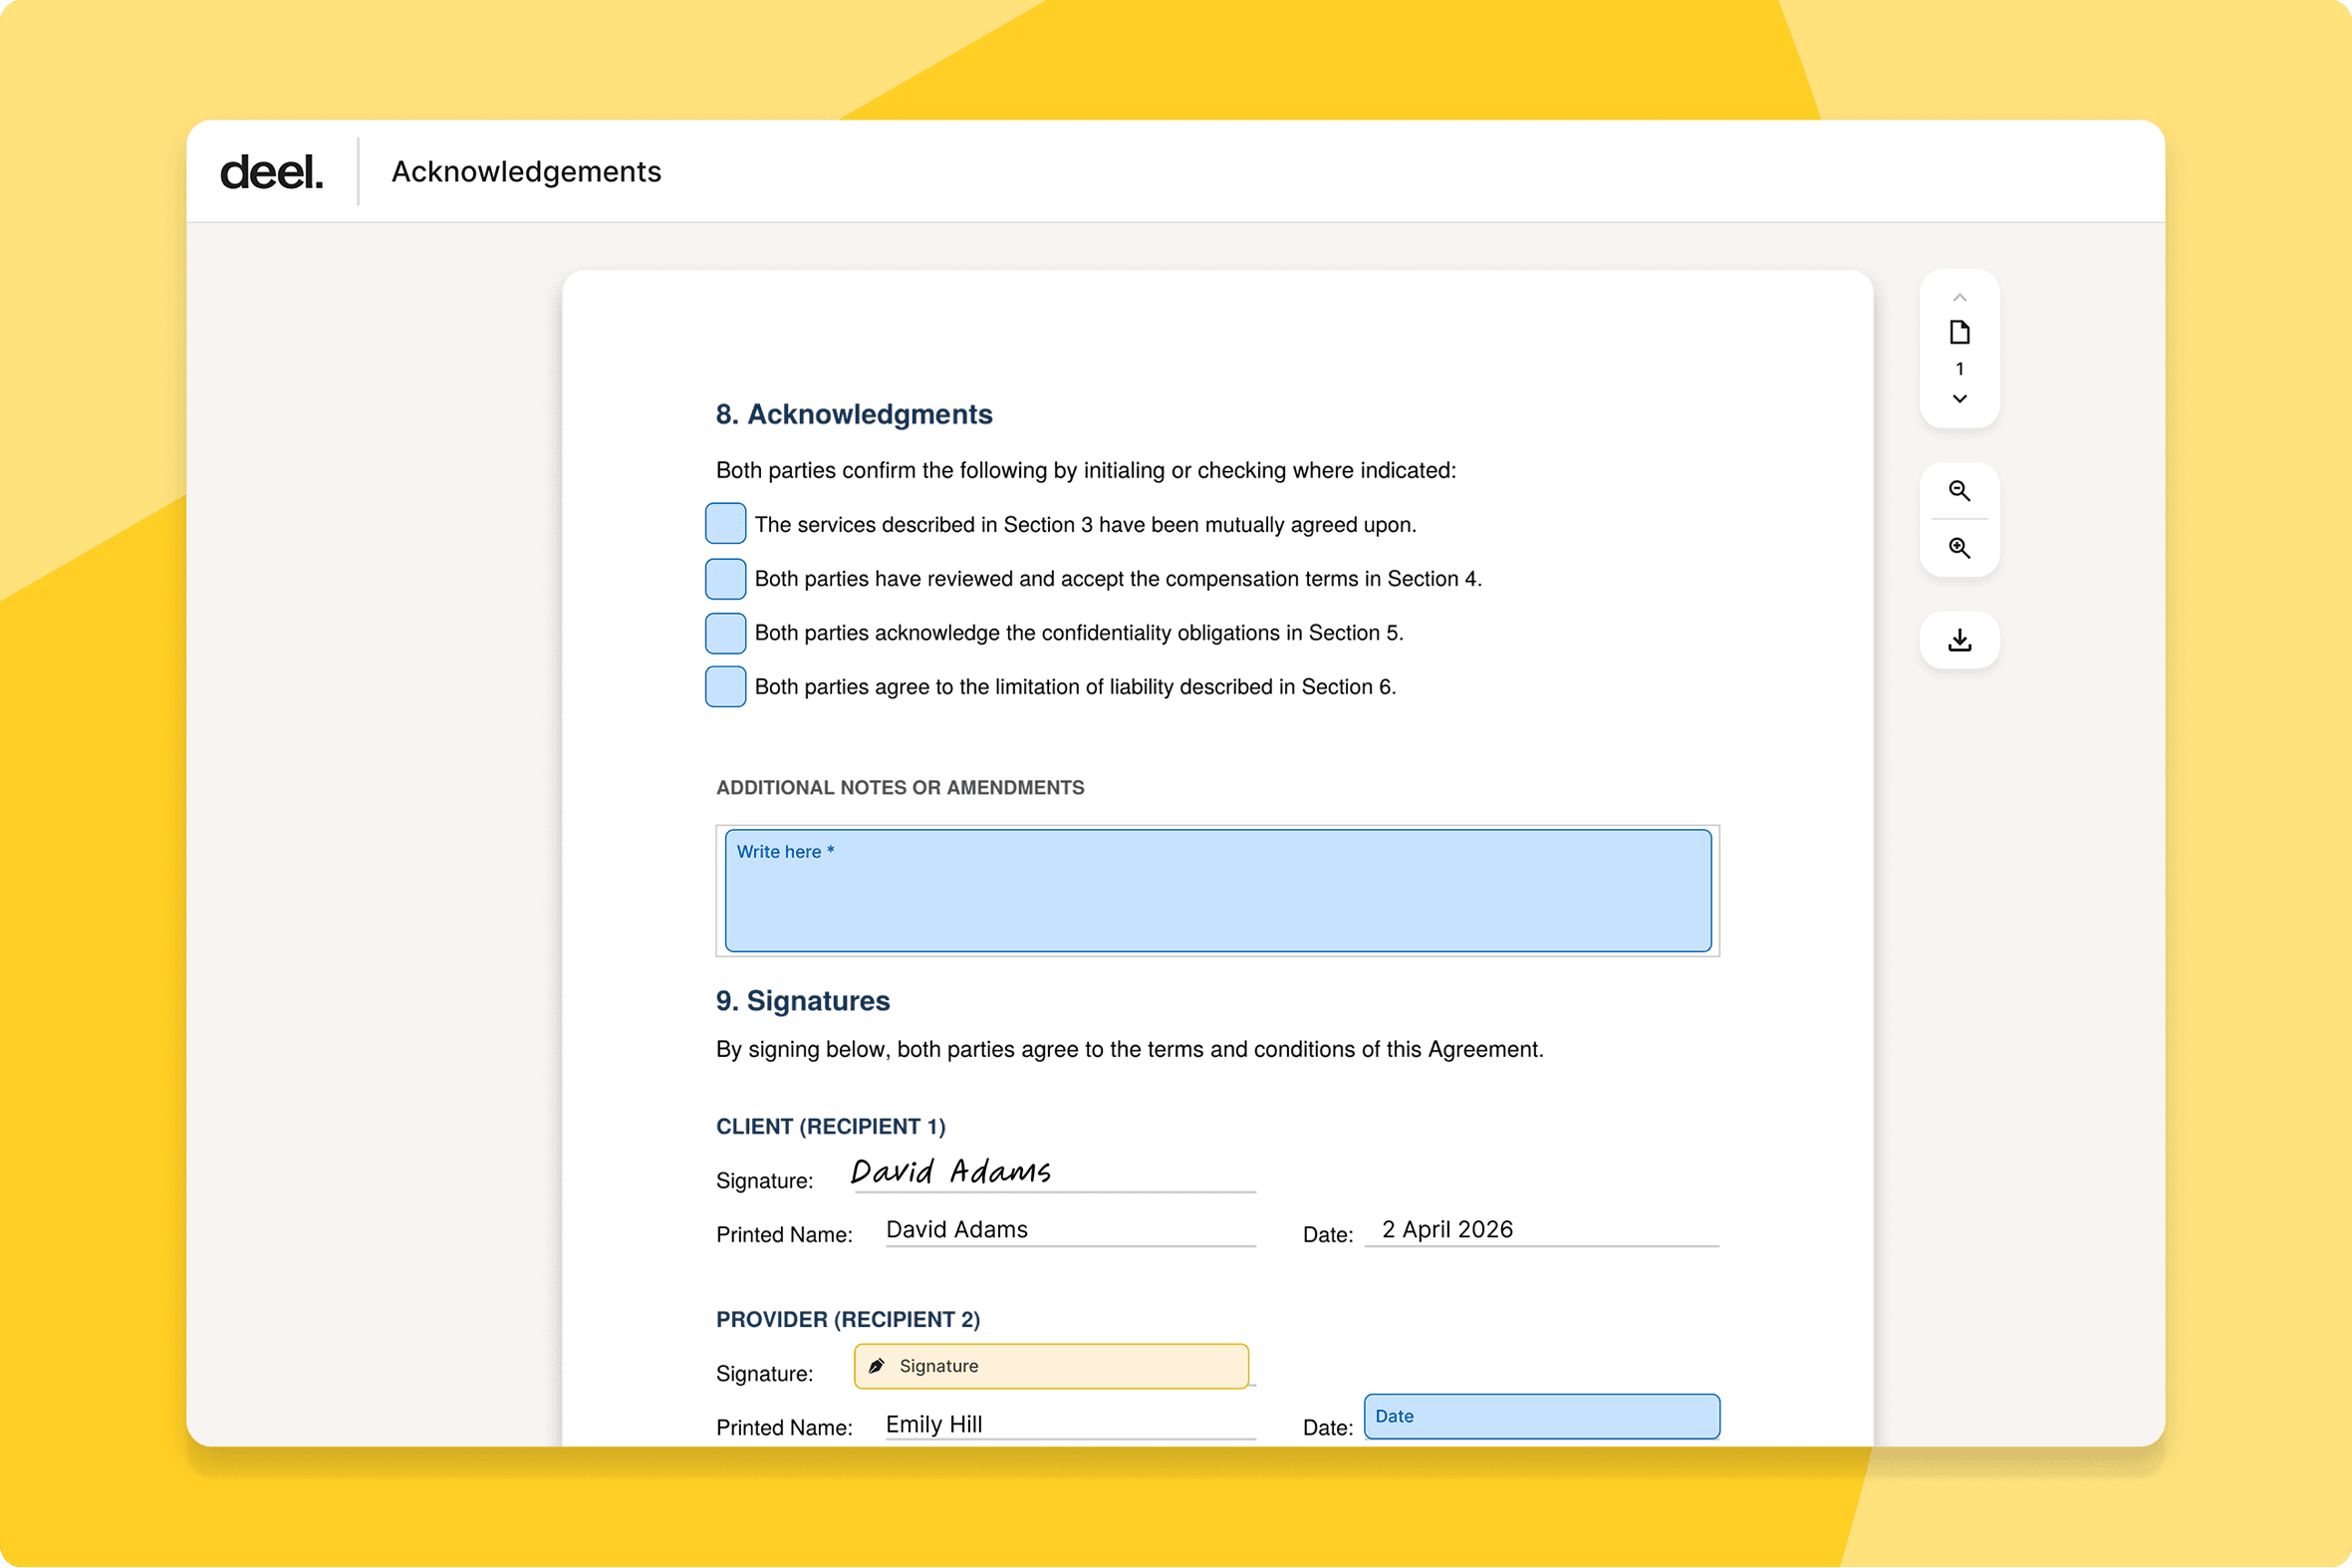Click the up chevron to go to previous page
Viewport: 2352px width, 1568px height.
coord(1959,297)
